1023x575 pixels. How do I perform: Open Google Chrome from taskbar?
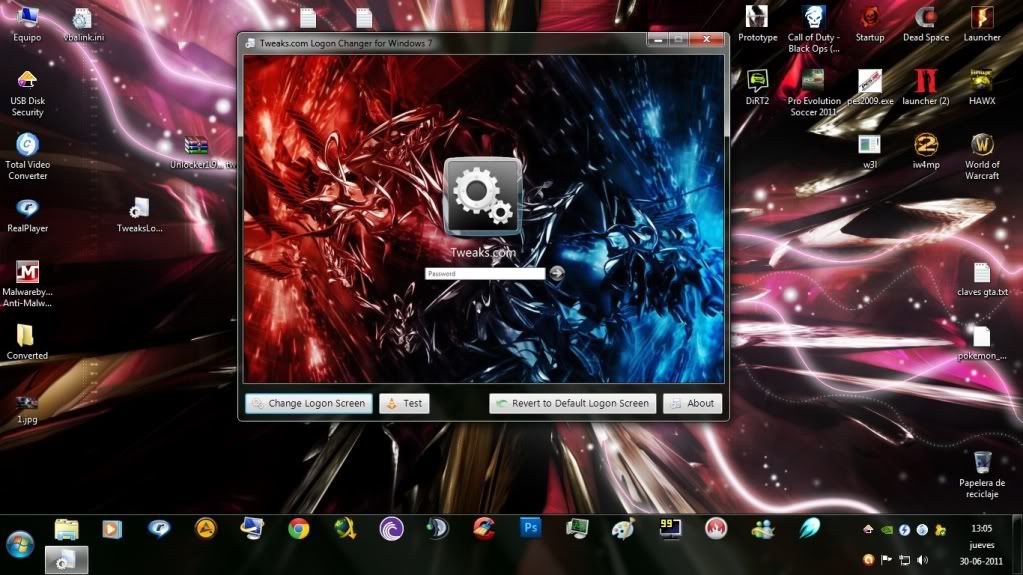tap(298, 529)
